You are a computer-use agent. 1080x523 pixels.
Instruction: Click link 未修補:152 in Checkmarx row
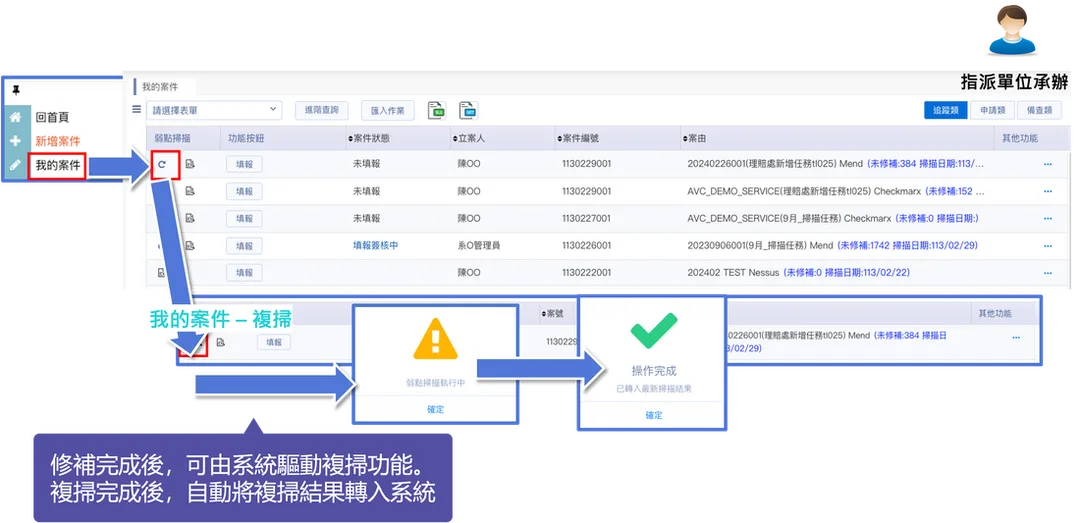pyautogui.click(x=955, y=191)
